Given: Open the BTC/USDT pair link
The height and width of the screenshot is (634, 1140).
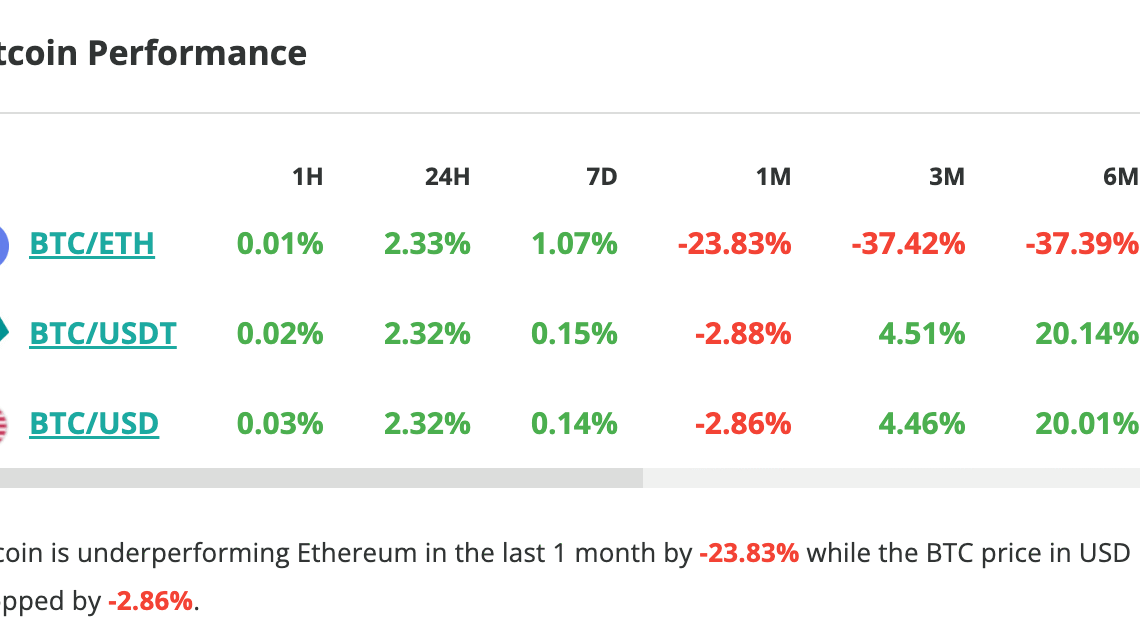Looking at the screenshot, I should click(x=103, y=333).
